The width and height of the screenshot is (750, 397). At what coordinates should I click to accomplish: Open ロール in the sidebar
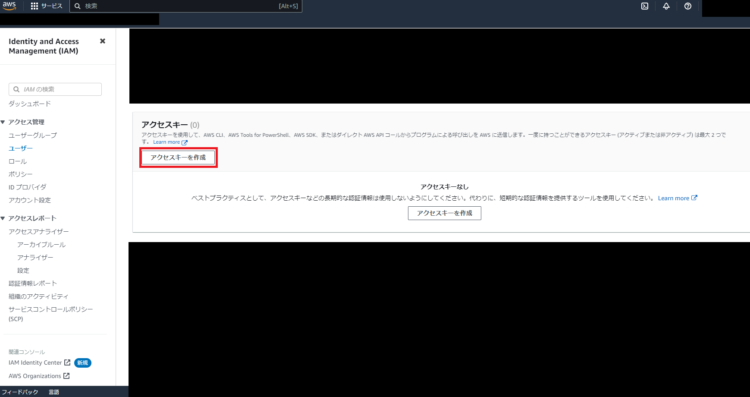coord(17,162)
